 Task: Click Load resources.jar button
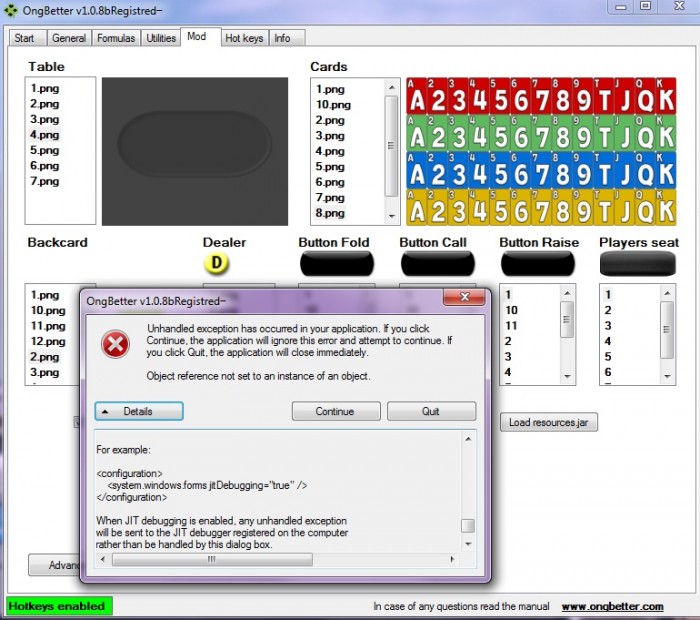549,422
